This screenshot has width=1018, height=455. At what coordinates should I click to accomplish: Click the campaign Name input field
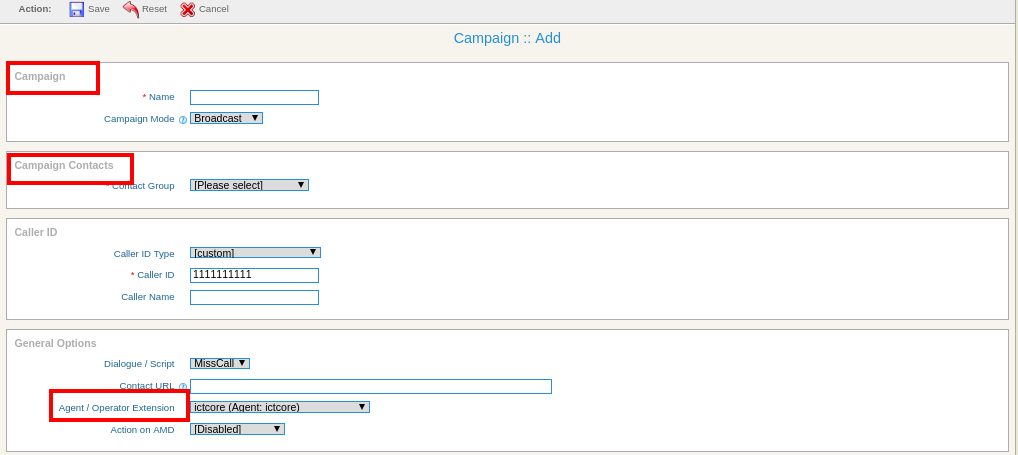[254, 97]
